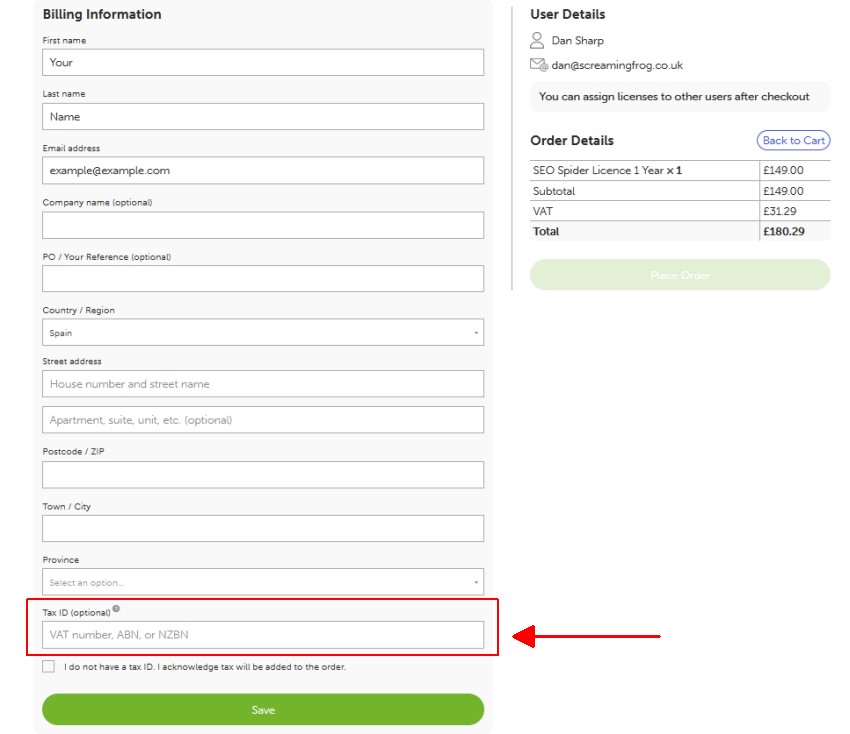Viewport: 850px width, 734px height.
Task: Expand the Country dropdown arrow
Action: pyautogui.click(x=475, y=331)
